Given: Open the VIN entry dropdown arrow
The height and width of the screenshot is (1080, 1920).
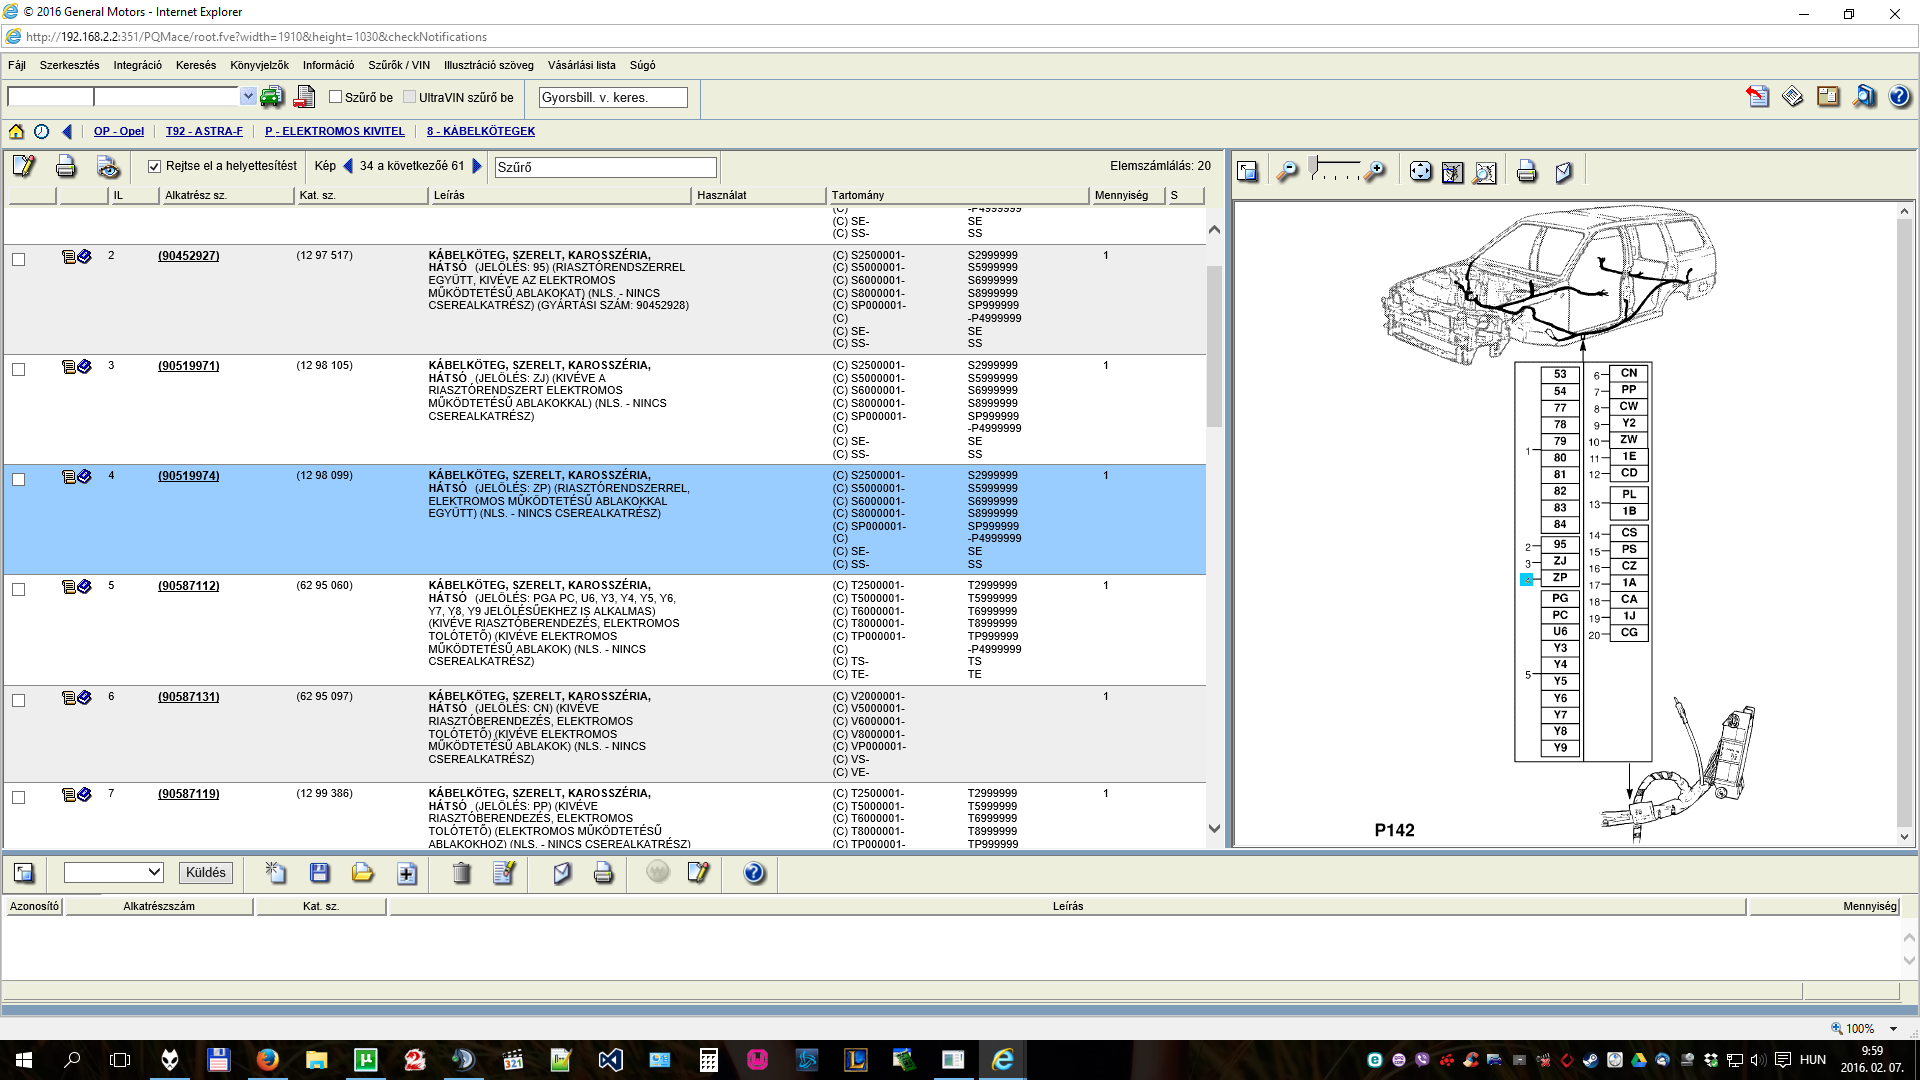Looking at the screenshot, I should click(x=247, y=97).
